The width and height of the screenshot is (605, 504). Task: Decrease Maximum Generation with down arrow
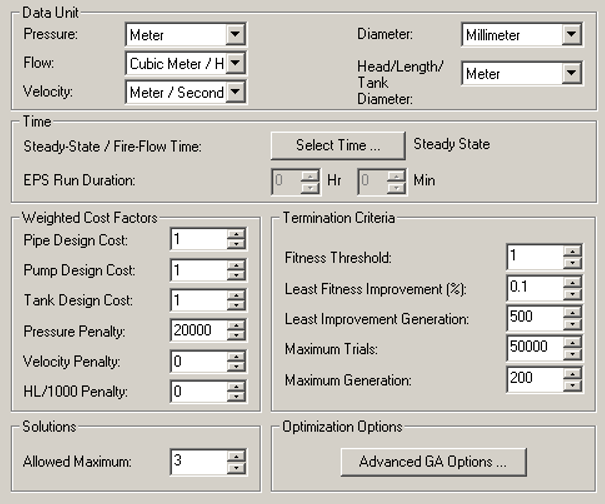click(572, 385)
